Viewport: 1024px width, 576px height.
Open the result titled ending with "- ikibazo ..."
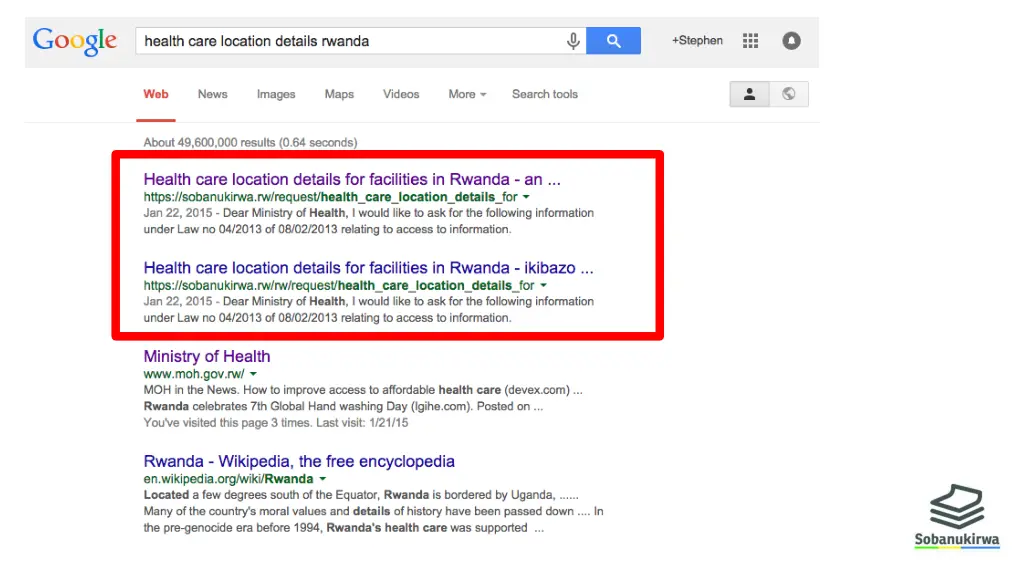368,268
